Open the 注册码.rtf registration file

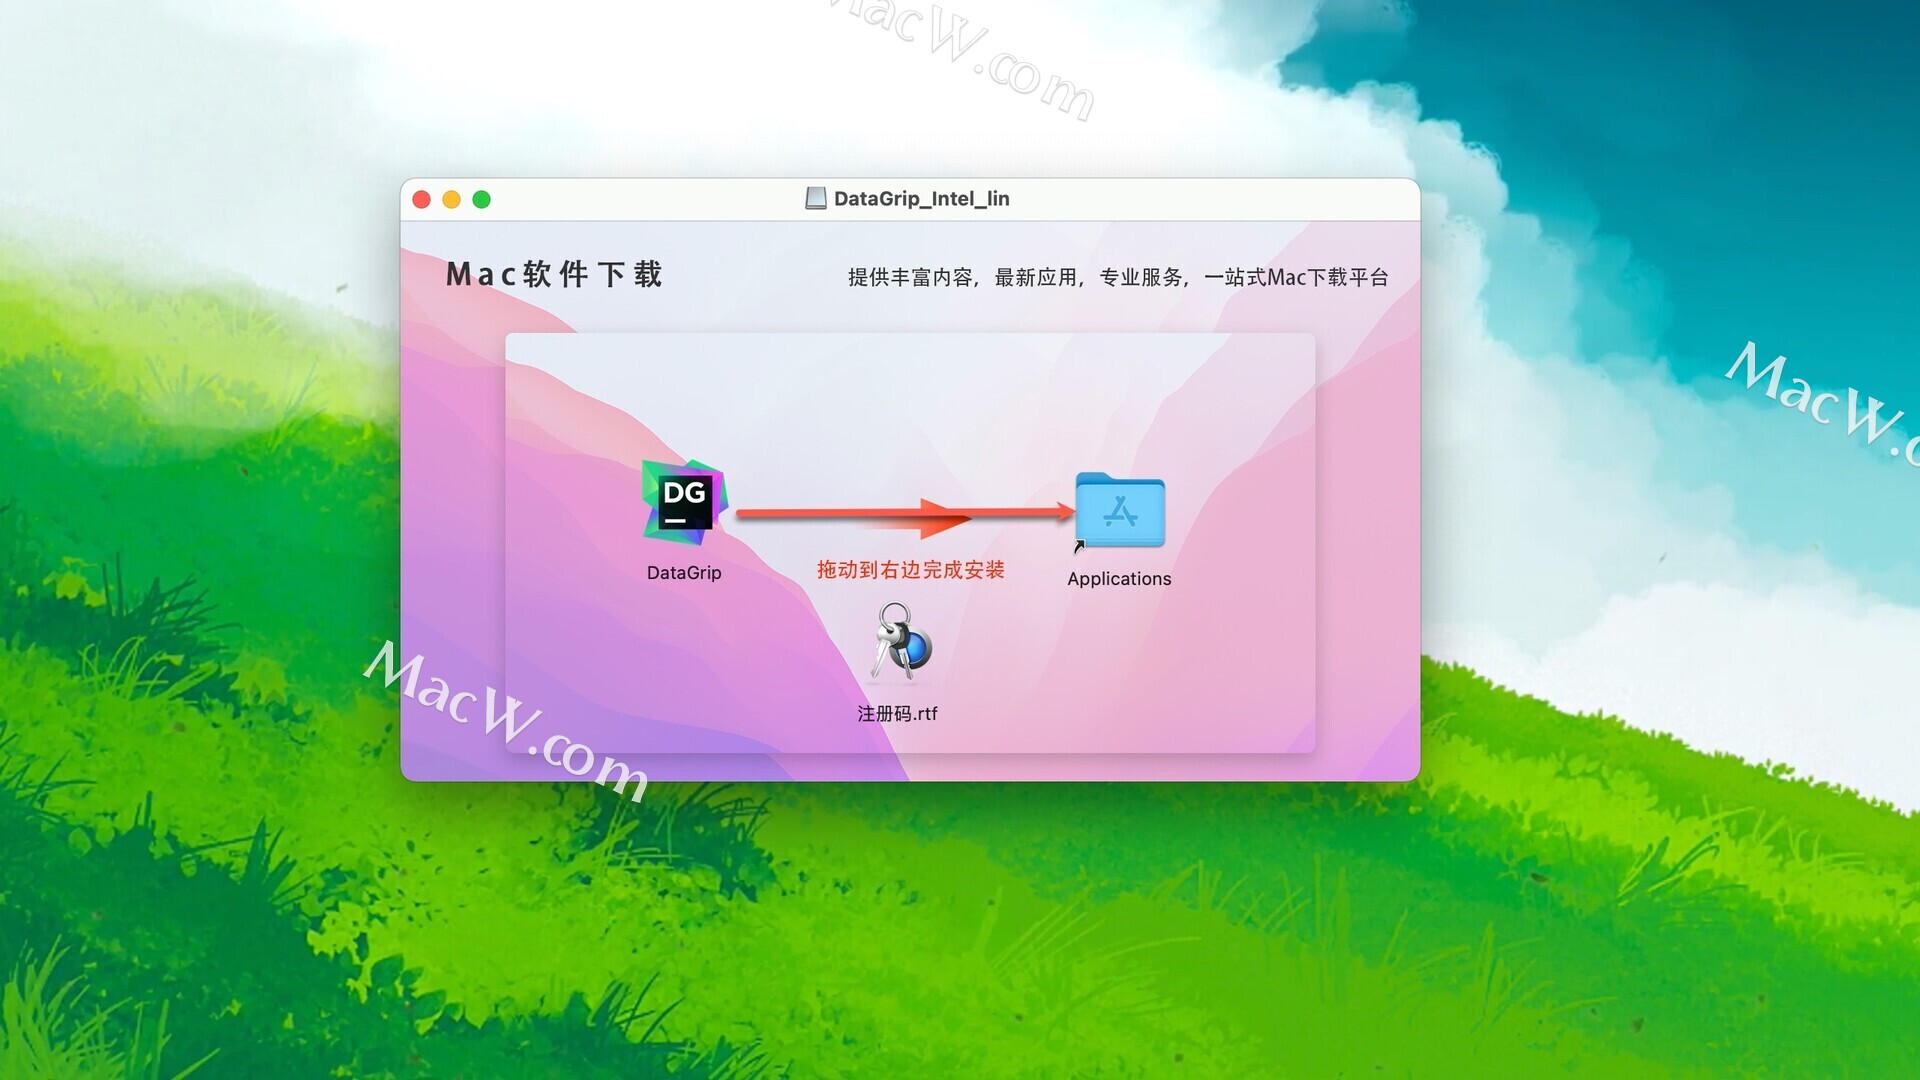pos(903,653)
